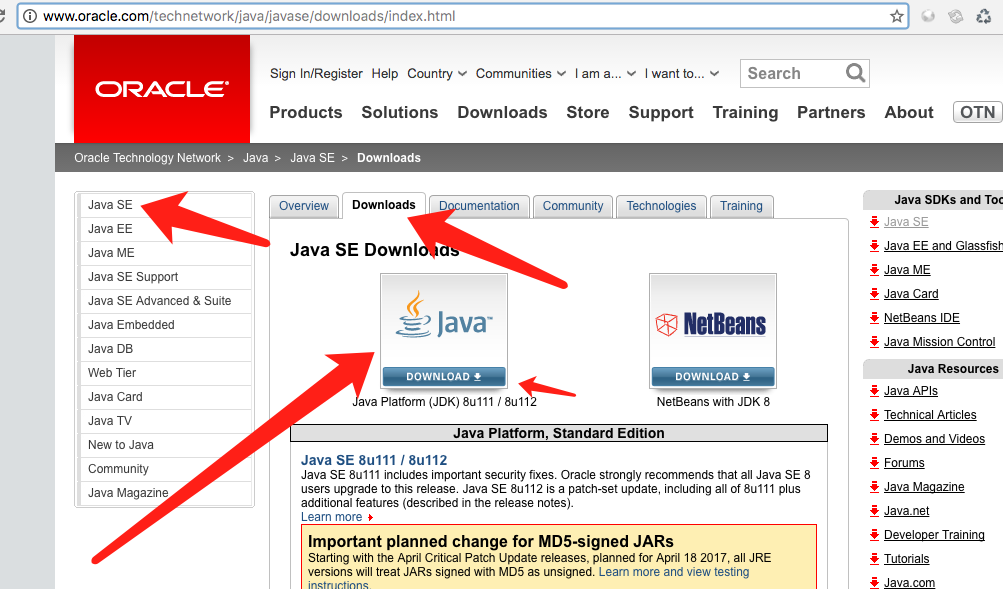
Task: Select the Downloads tab
Action: (384, 205)
